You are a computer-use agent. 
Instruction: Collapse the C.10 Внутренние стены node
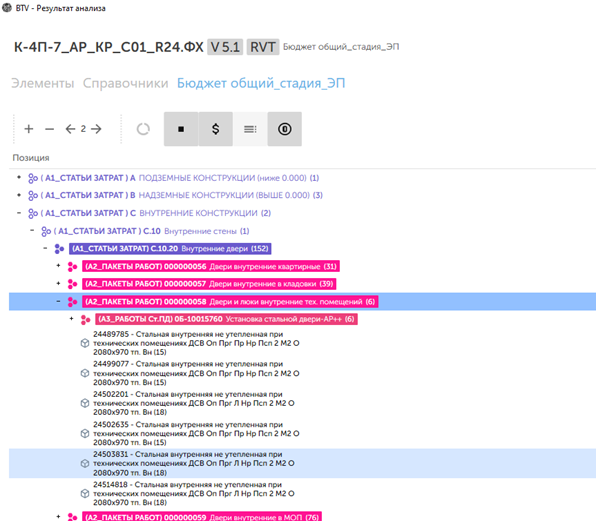tap(32, 230)
